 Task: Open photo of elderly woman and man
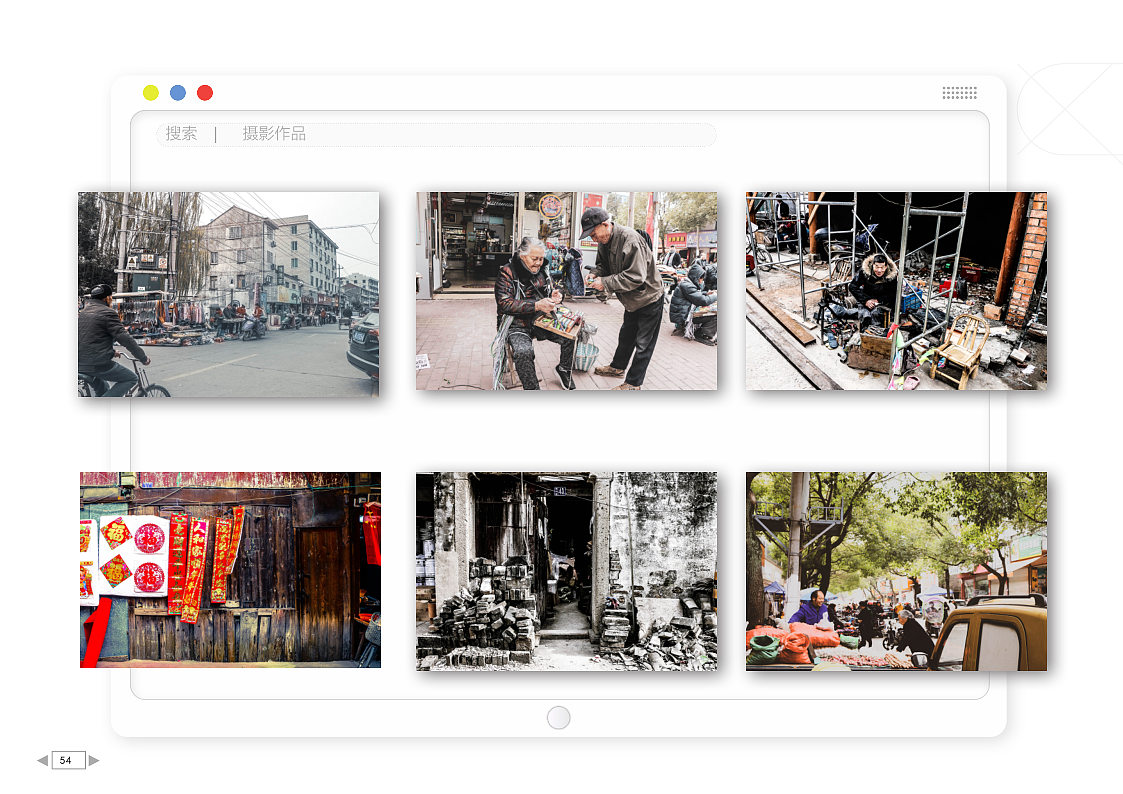(567, 291)
